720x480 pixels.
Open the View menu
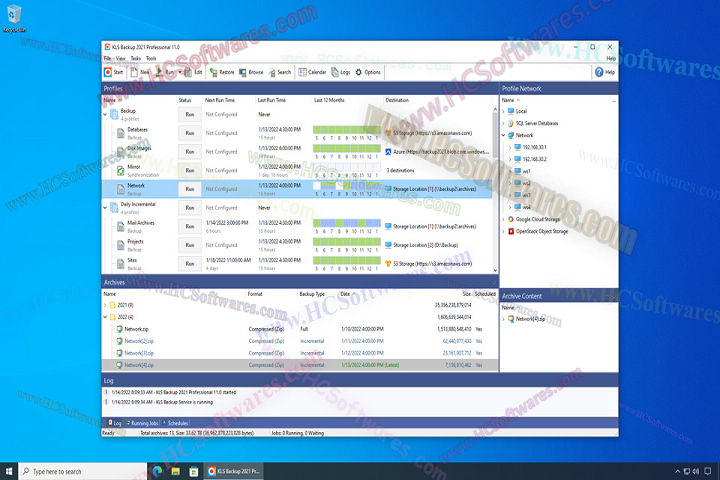pos(120,58)
